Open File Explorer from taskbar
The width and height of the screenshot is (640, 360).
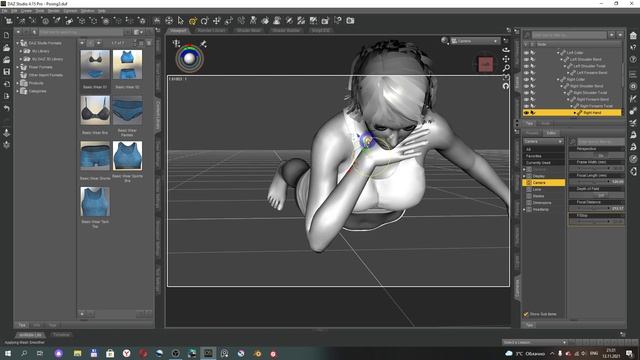[78, 353]
